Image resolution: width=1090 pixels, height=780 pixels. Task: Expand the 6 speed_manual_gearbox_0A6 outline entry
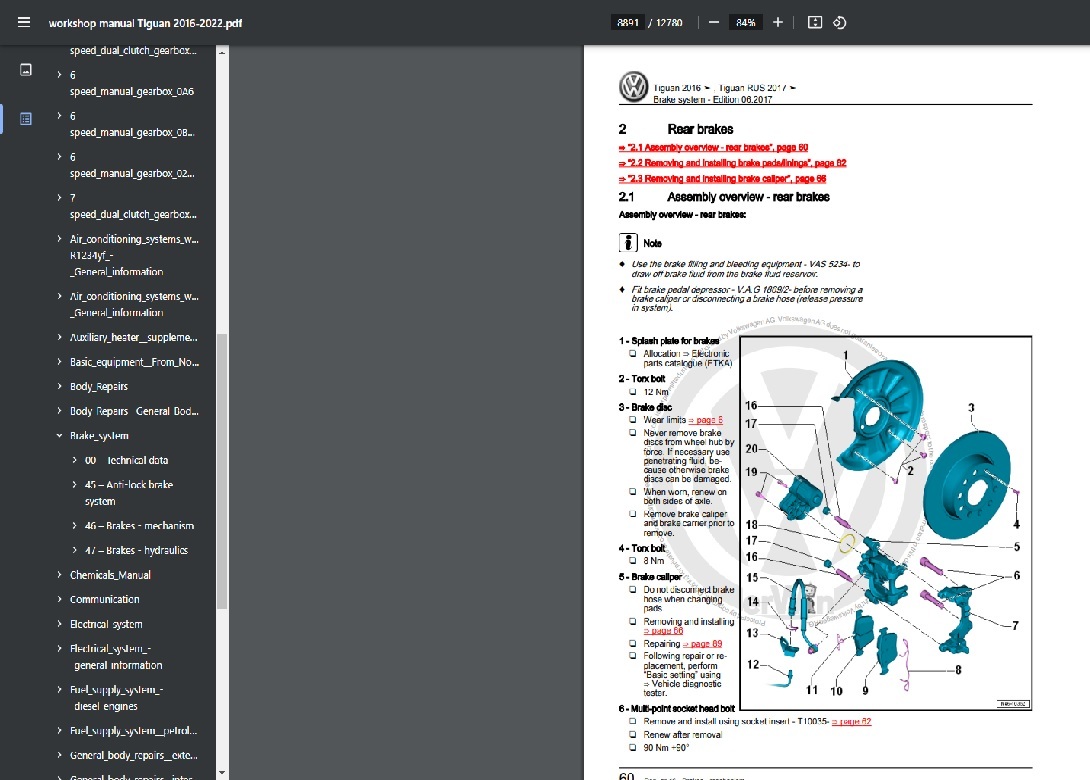(59, 74)
